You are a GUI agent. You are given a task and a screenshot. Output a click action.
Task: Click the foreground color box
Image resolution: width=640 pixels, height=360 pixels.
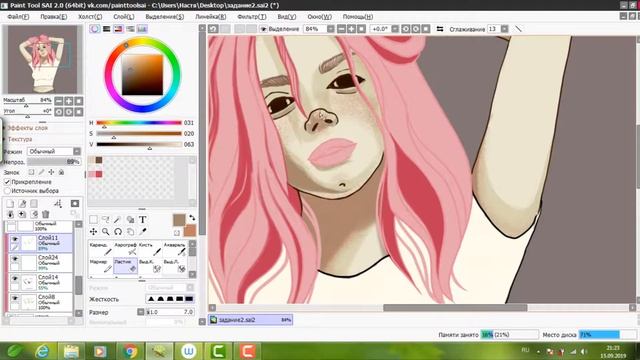tap(179, 220)
